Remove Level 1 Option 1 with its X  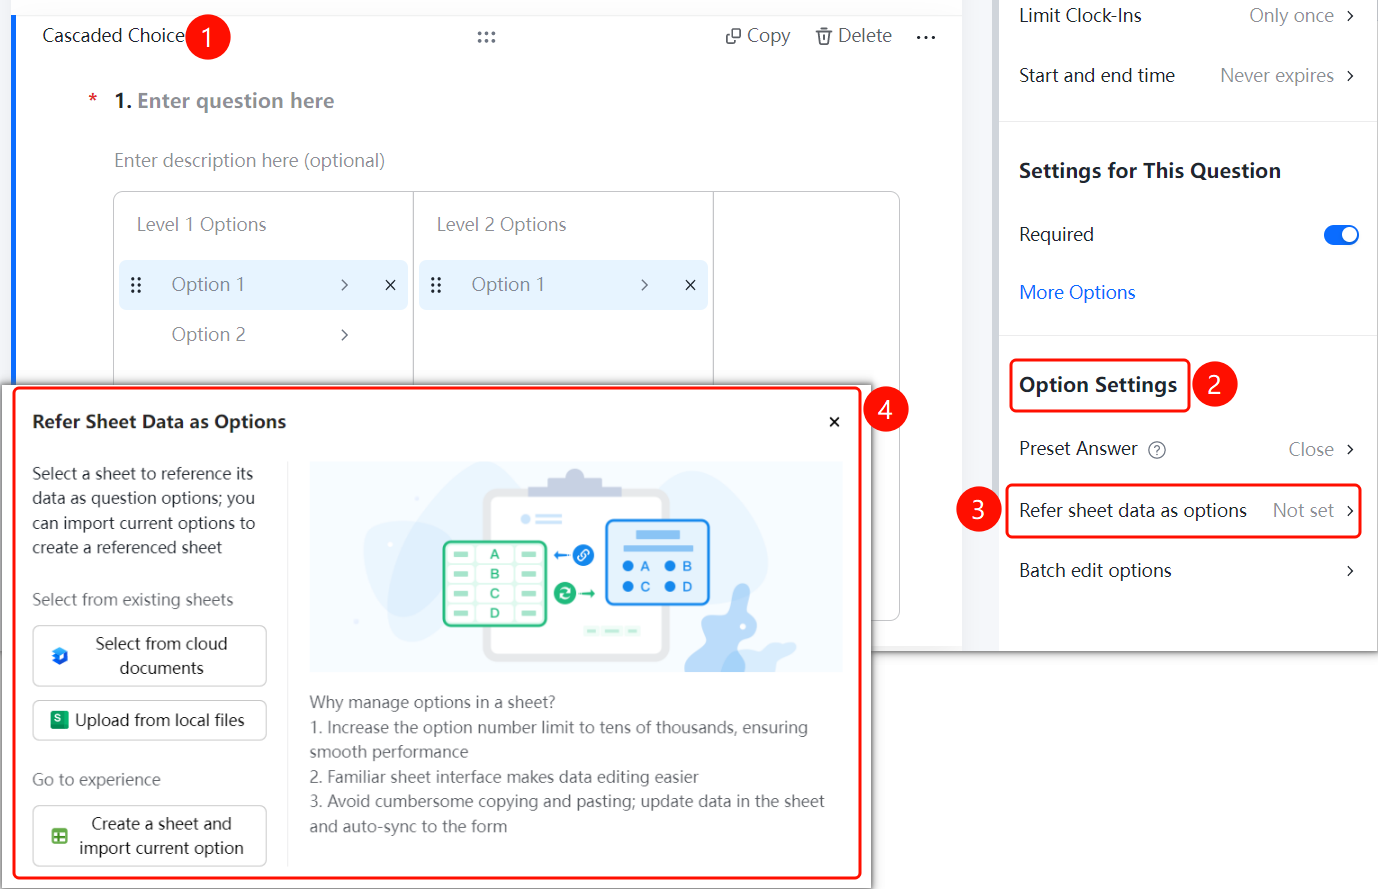pos(390,285)
